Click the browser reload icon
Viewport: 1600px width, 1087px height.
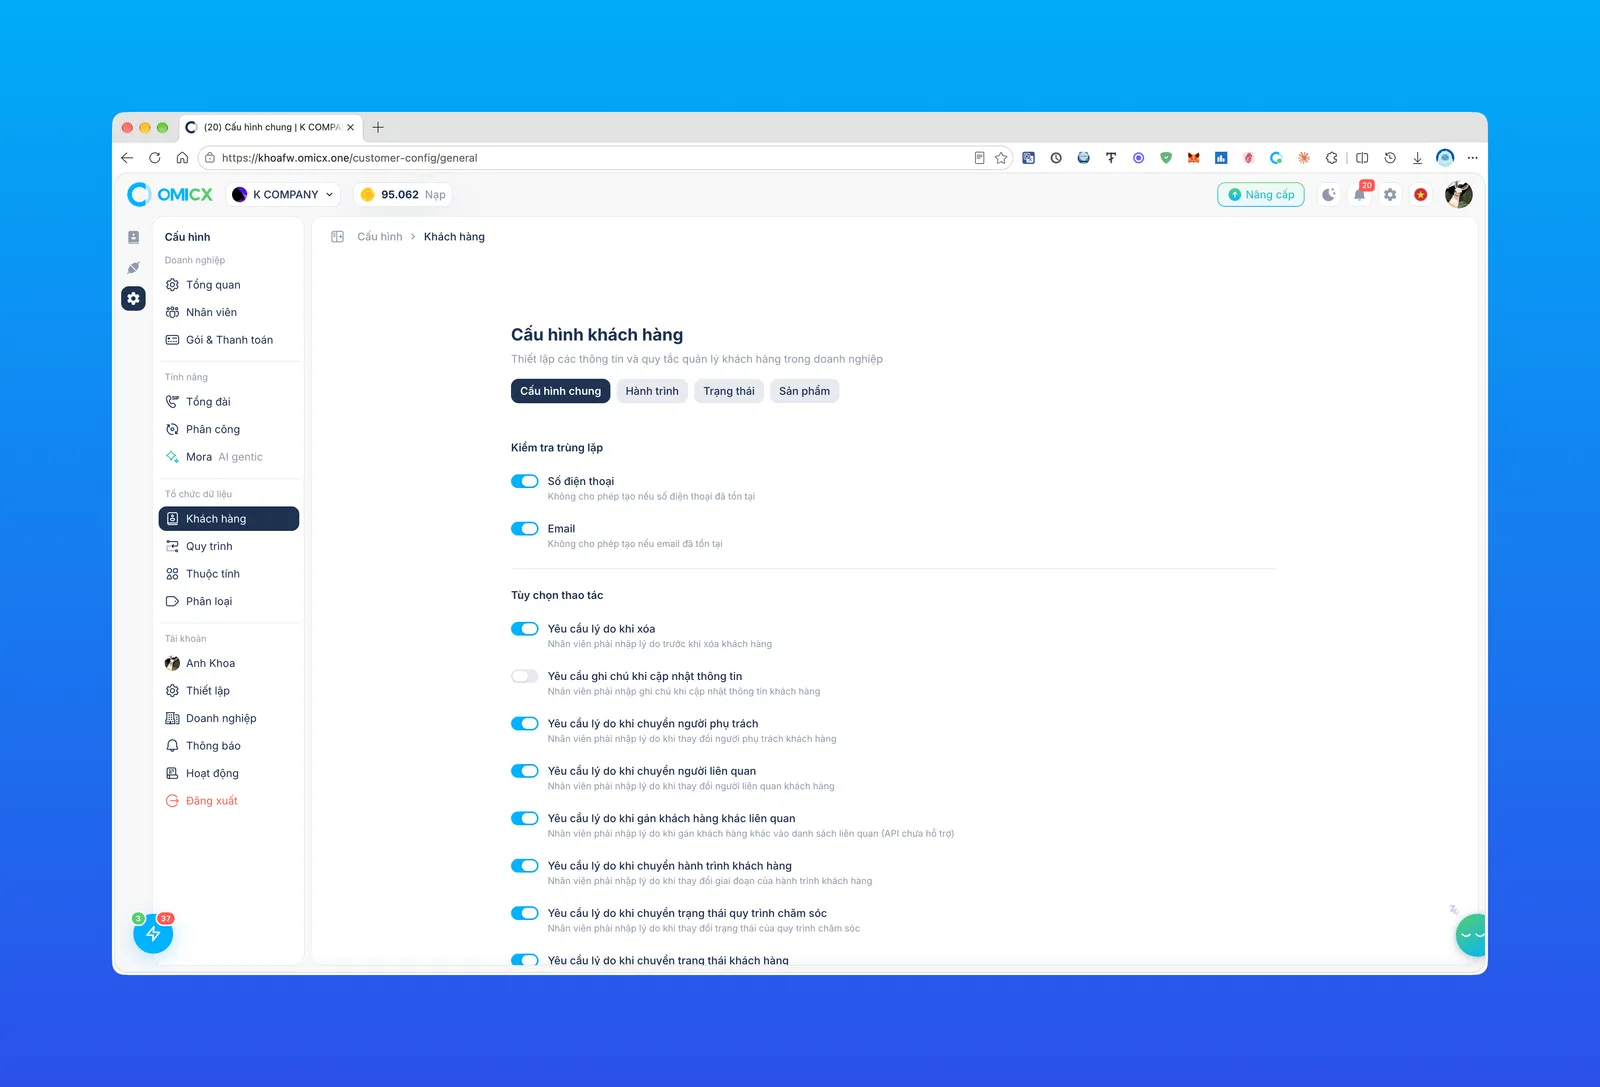tap(155, 158)
